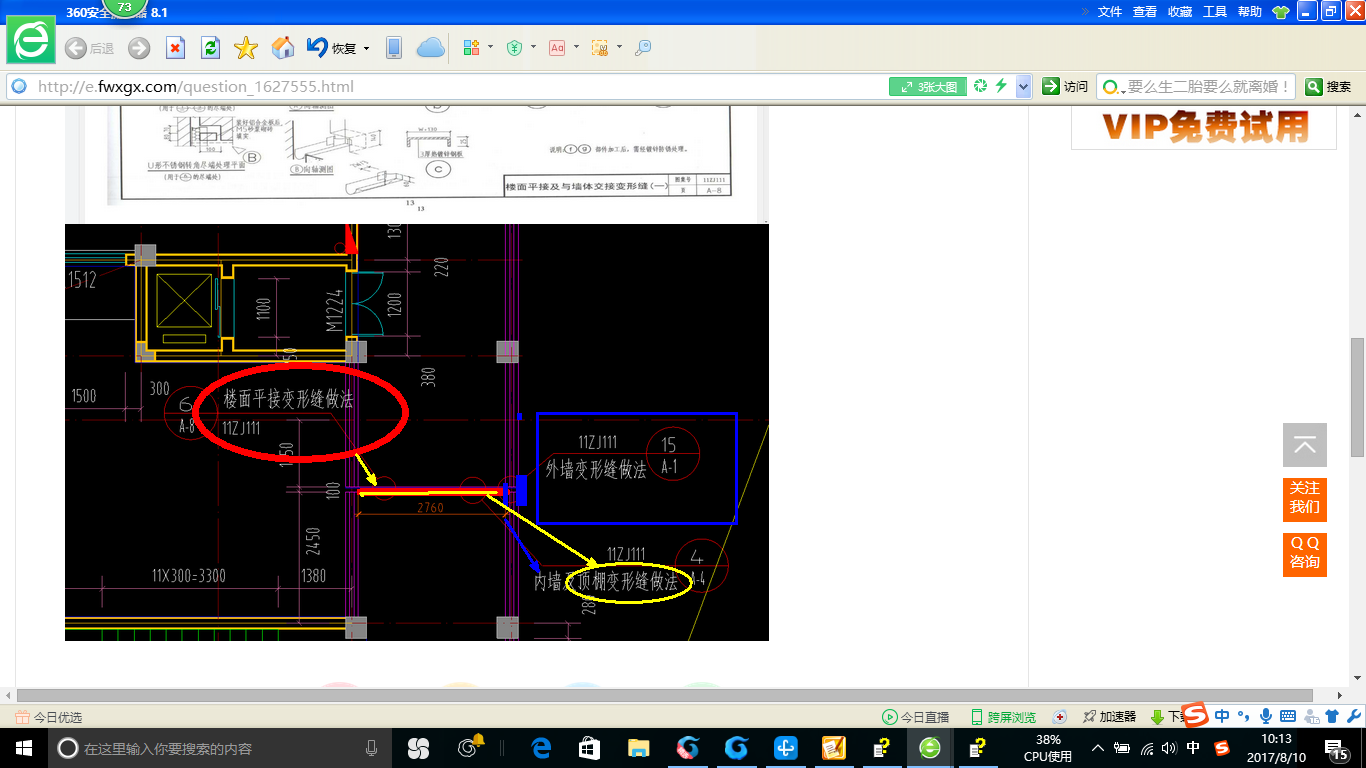Open favorites via the yellow star icon

tap(245, 48)
